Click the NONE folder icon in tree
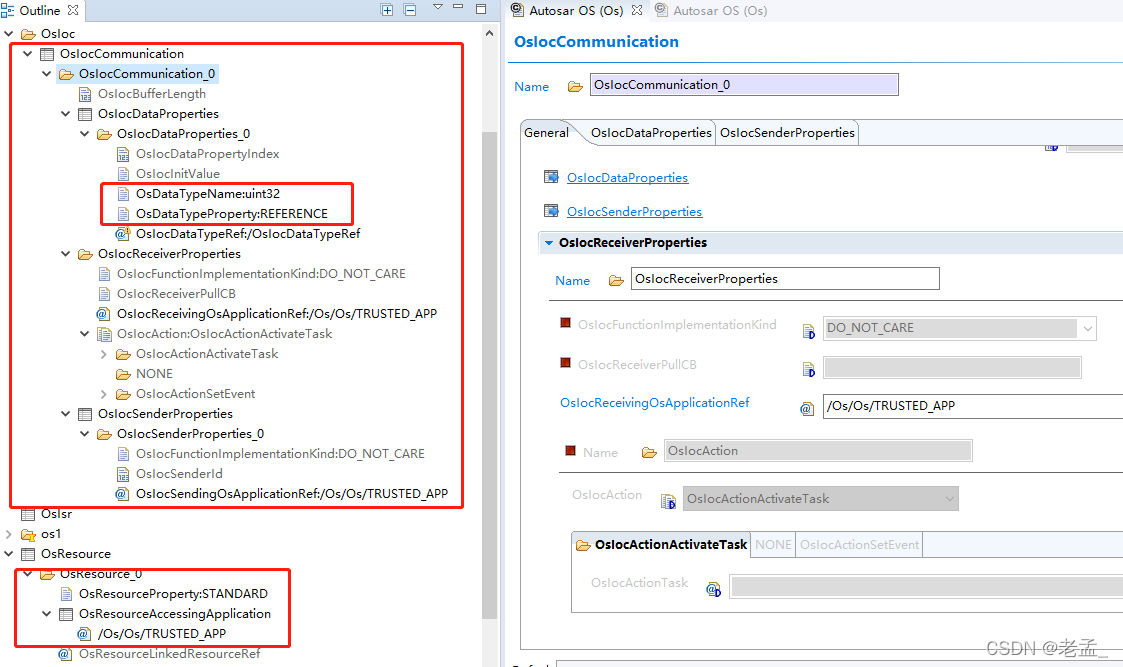The width and height of the screenshot is (1123, 667). point(123,374)
